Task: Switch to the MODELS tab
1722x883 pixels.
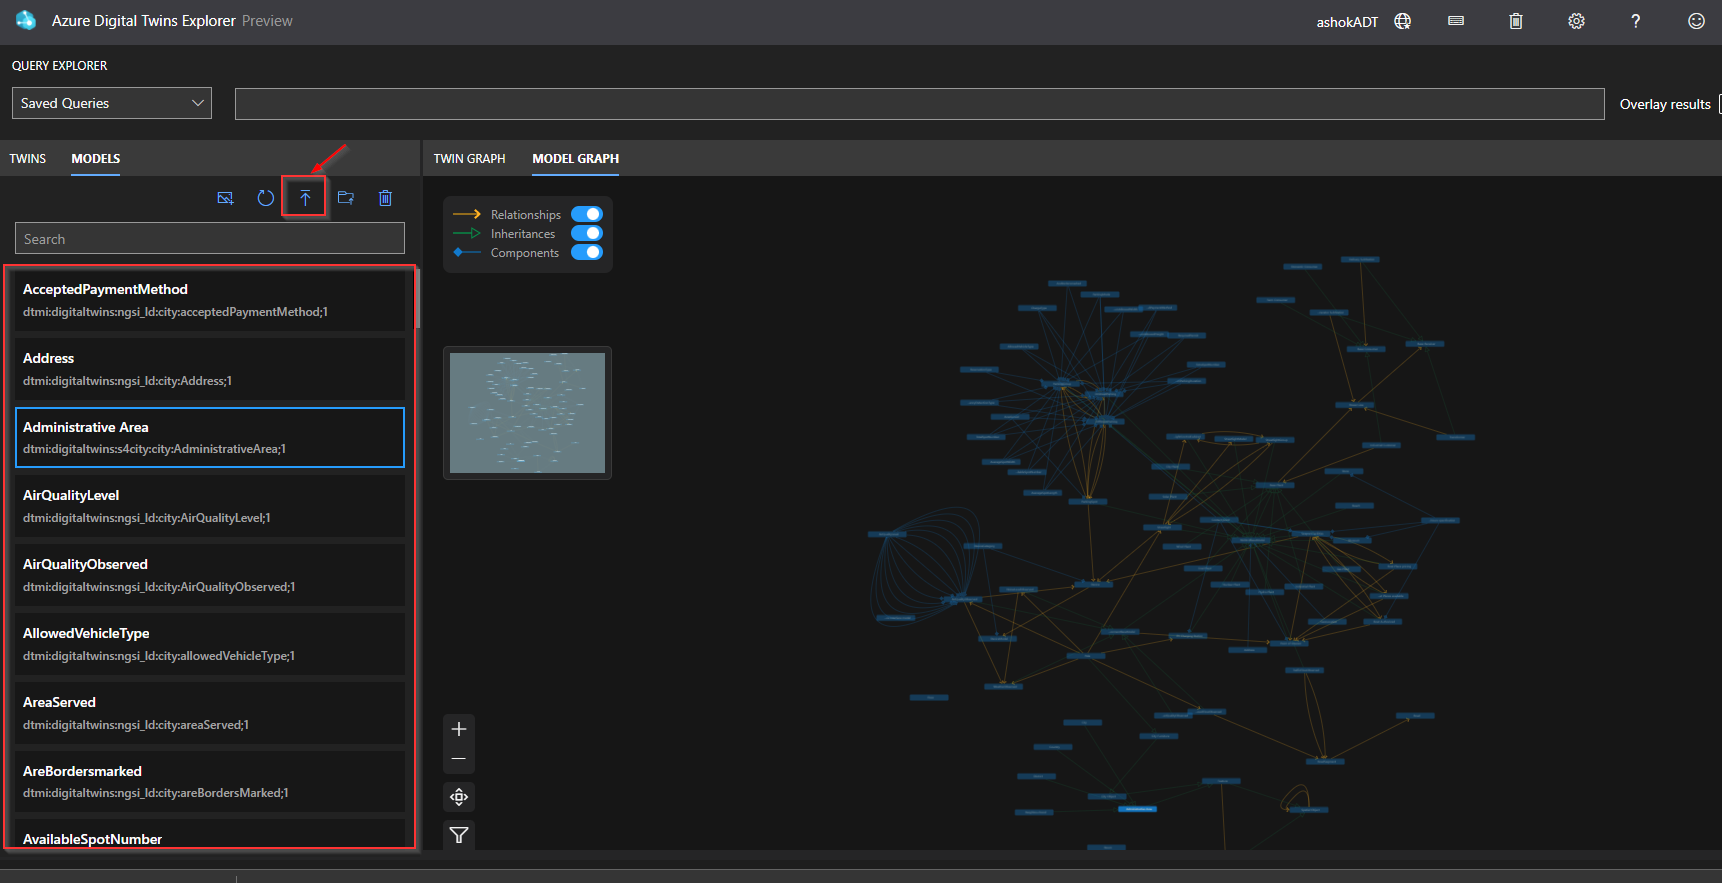Action: click(96, 158)
